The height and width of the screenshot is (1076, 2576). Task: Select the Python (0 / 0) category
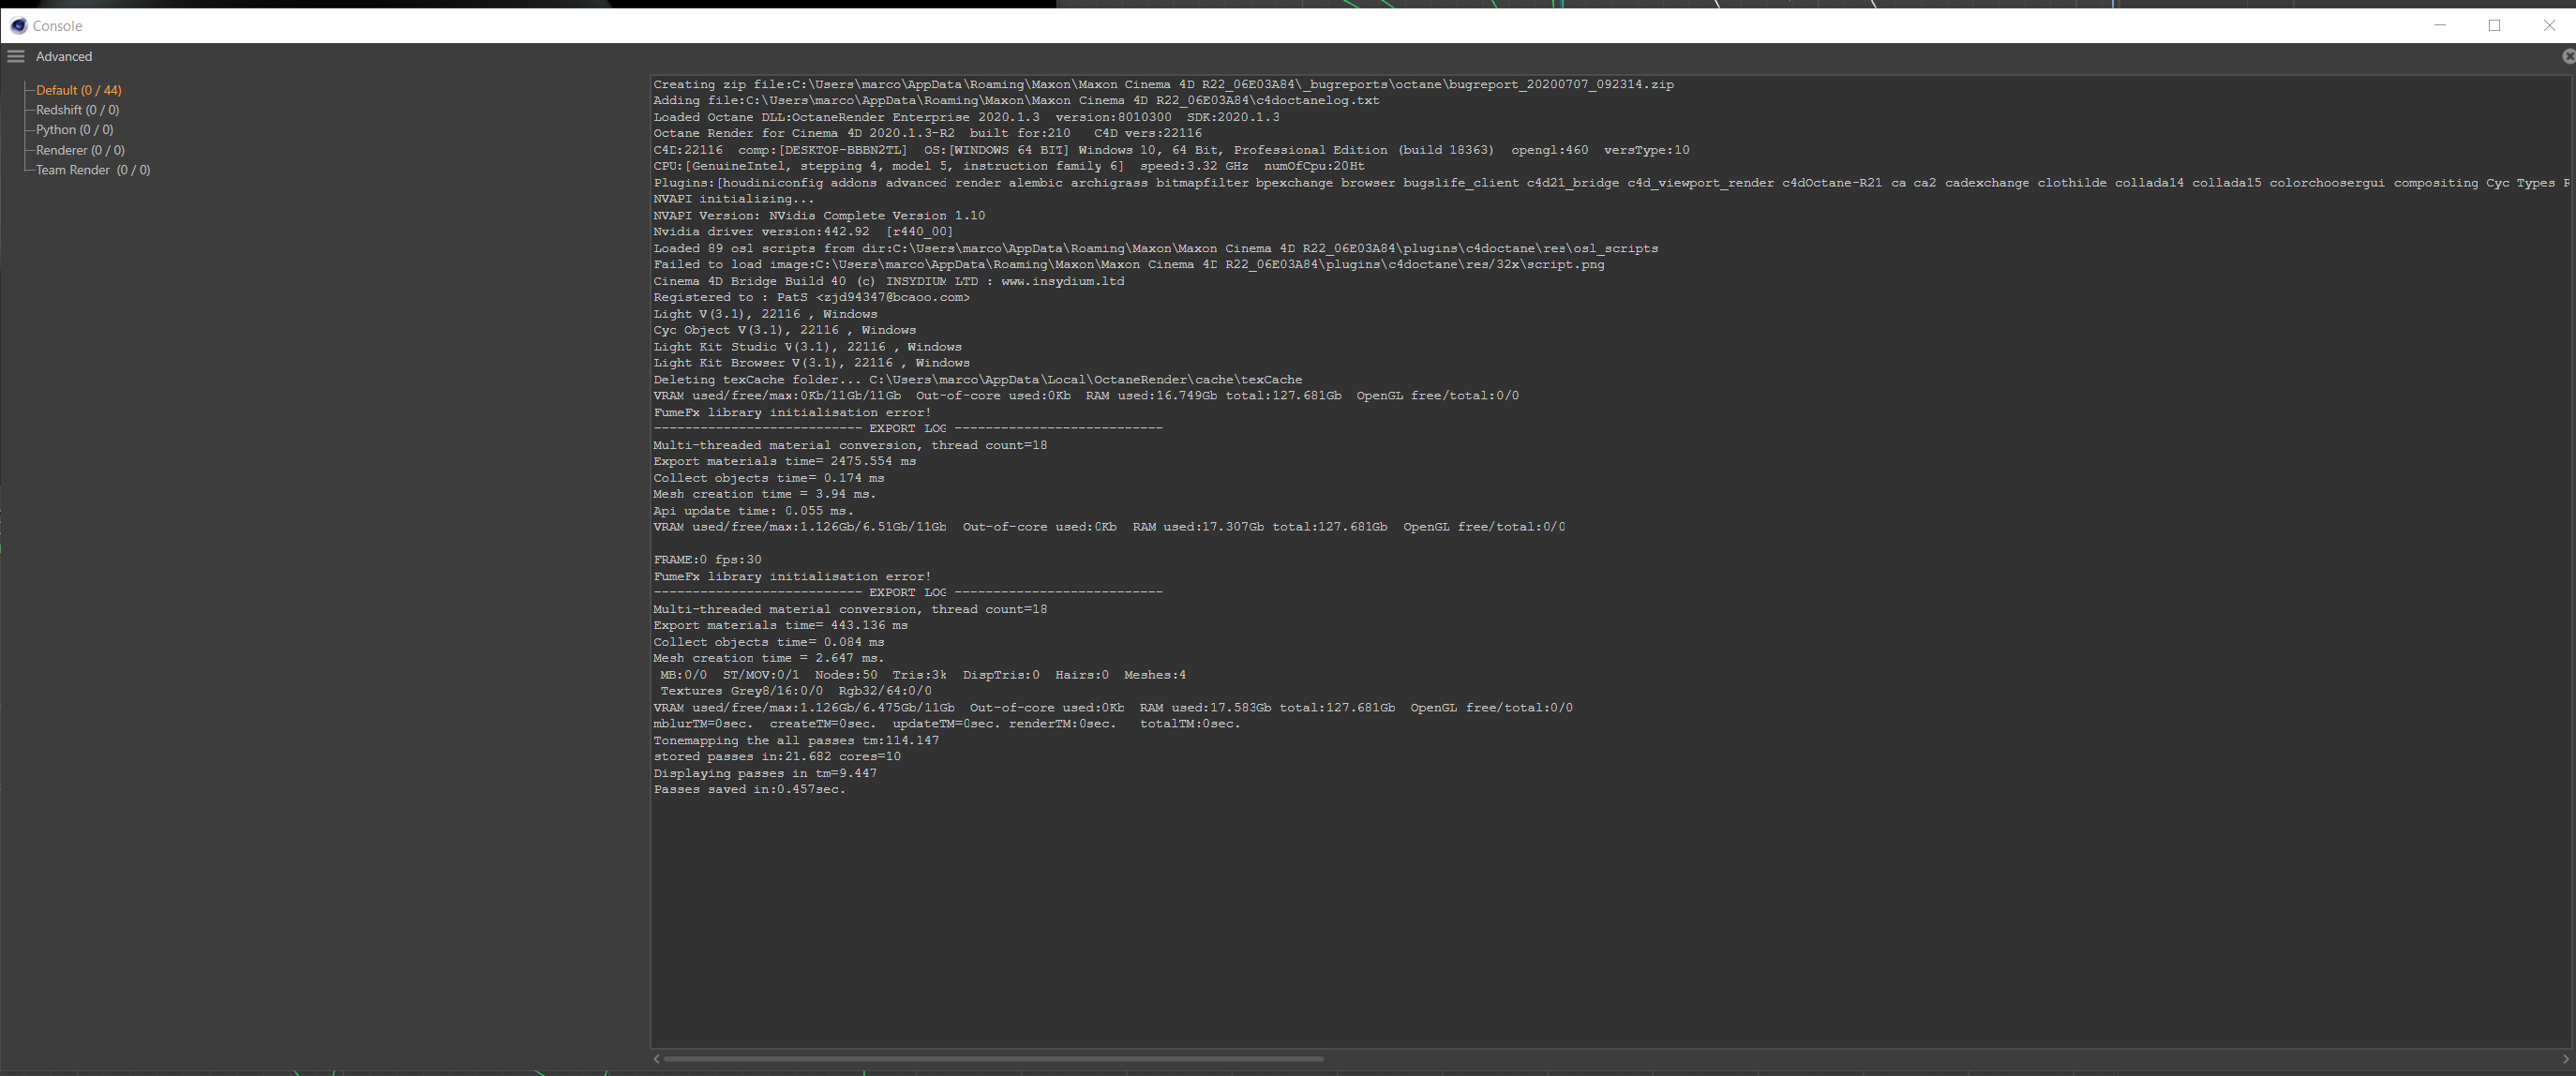coord(74,130)
